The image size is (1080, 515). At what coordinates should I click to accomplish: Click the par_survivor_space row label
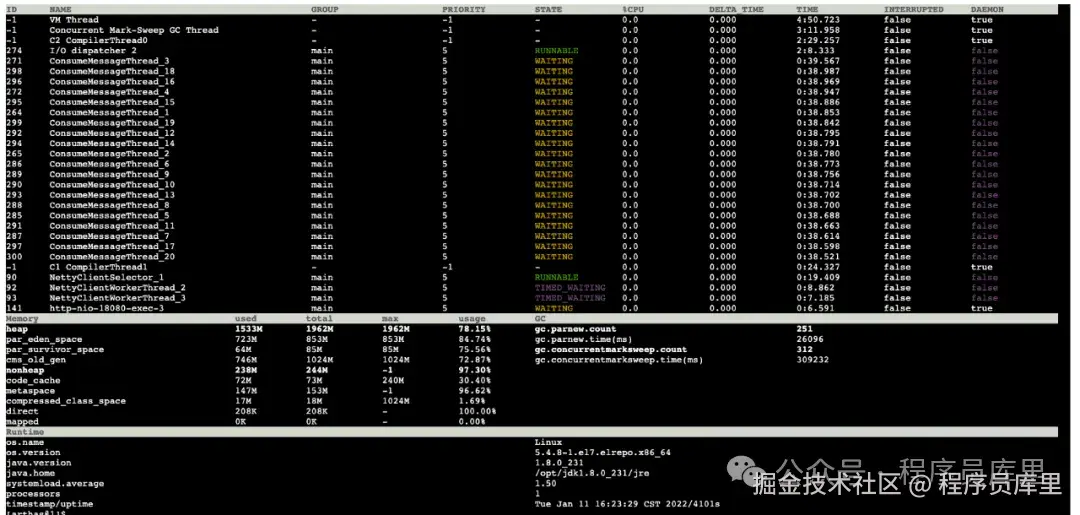click(55, 350)
